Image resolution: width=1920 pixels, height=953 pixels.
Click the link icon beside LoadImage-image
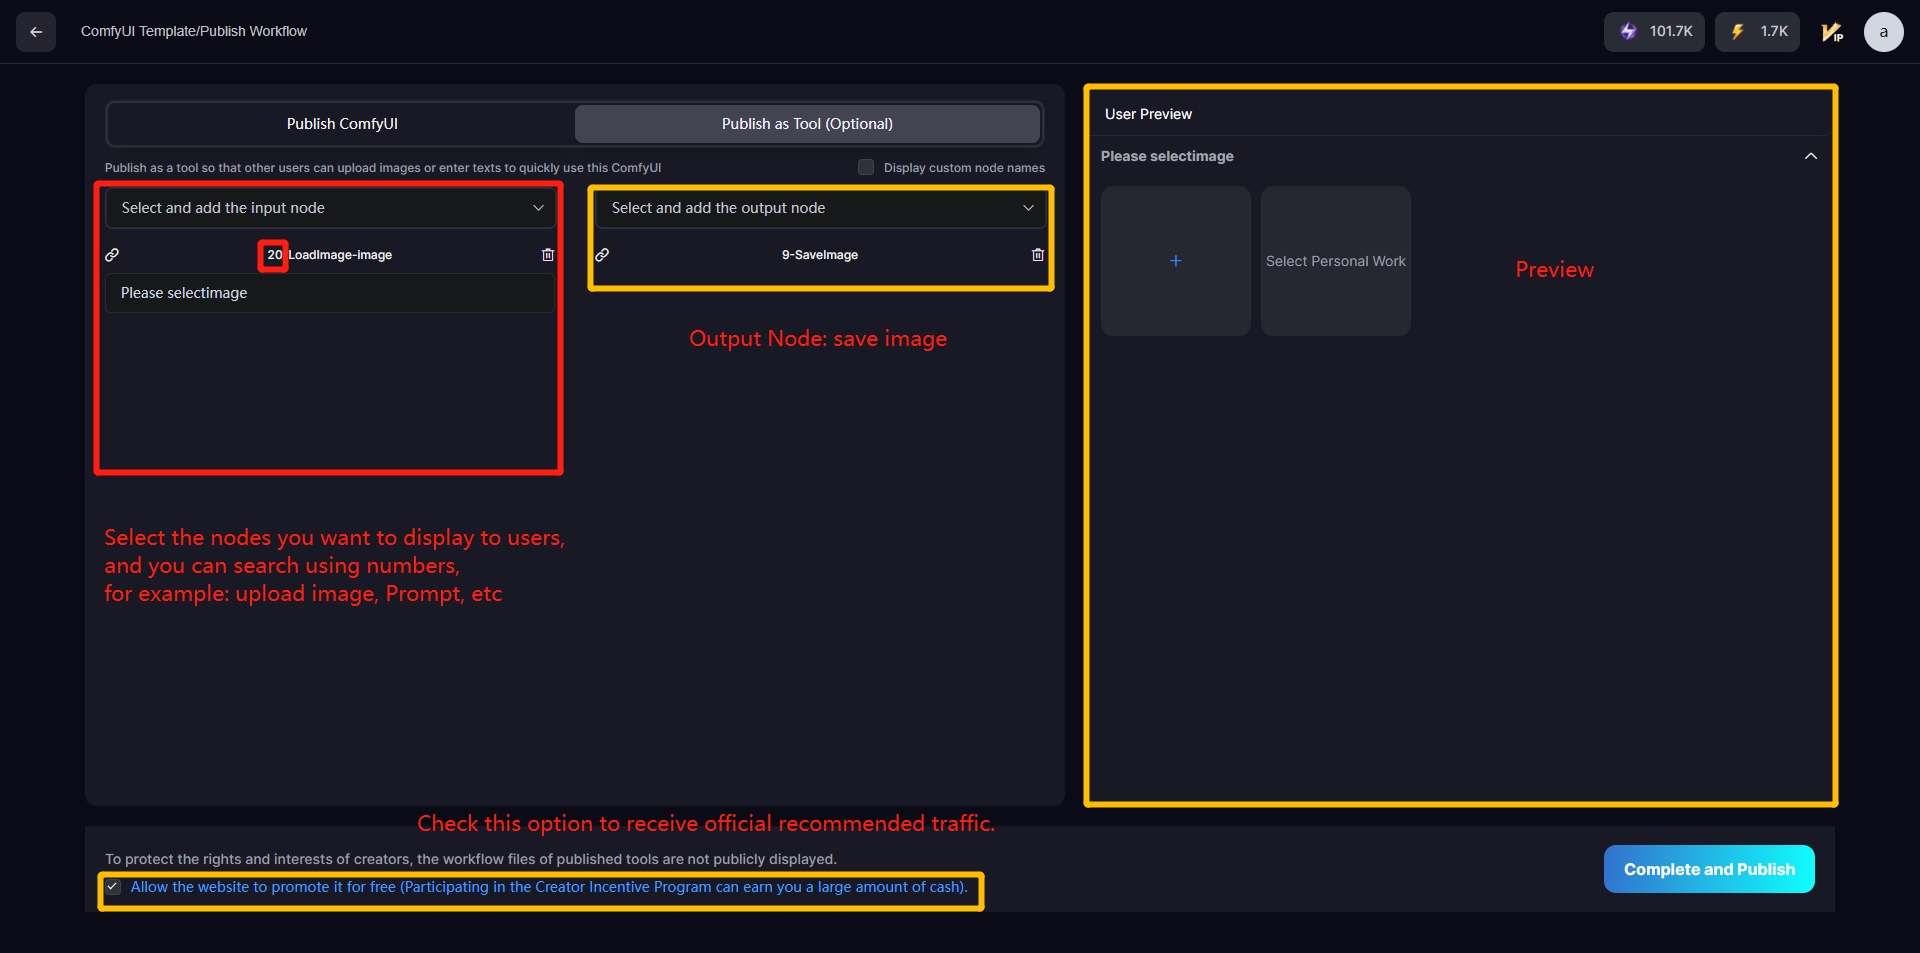(x=113, y=255)
